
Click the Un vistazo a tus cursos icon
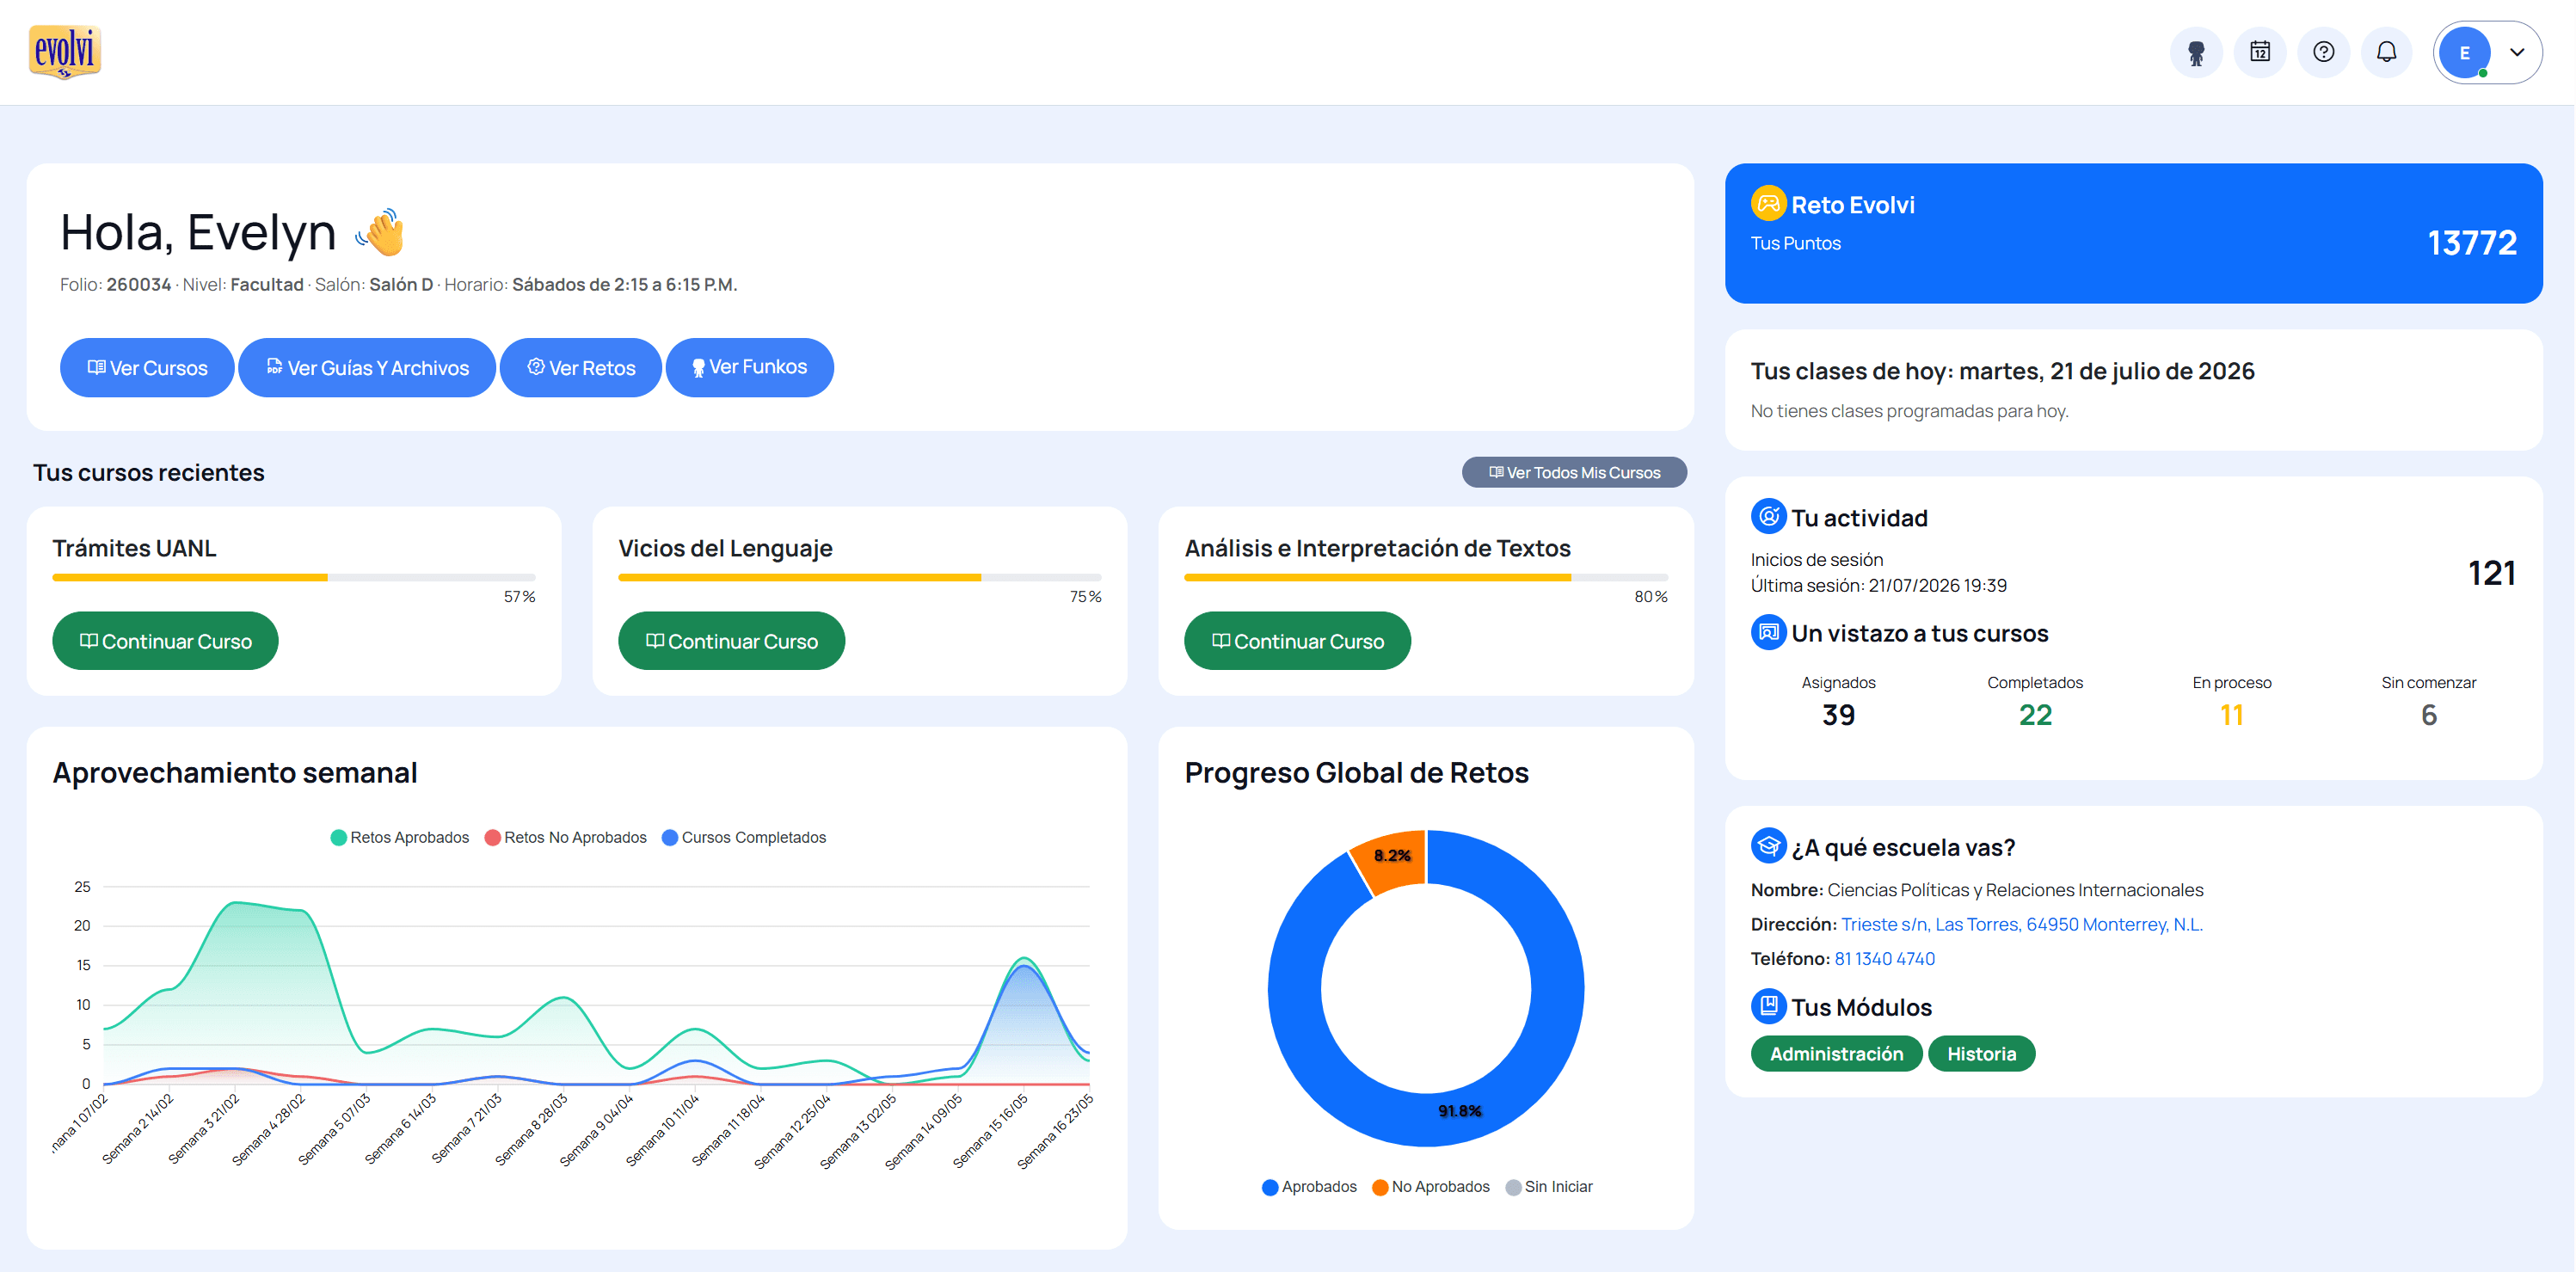[1768, 633]
